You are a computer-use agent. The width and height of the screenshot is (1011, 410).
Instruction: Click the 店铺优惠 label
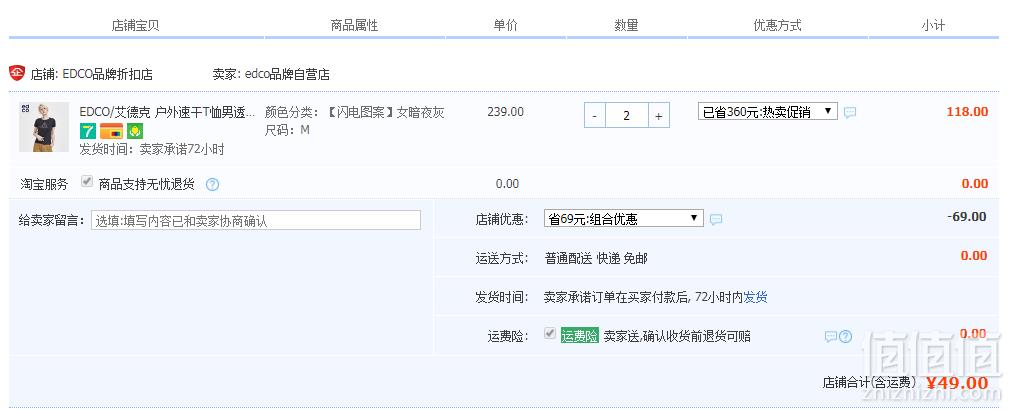[501, 219]
